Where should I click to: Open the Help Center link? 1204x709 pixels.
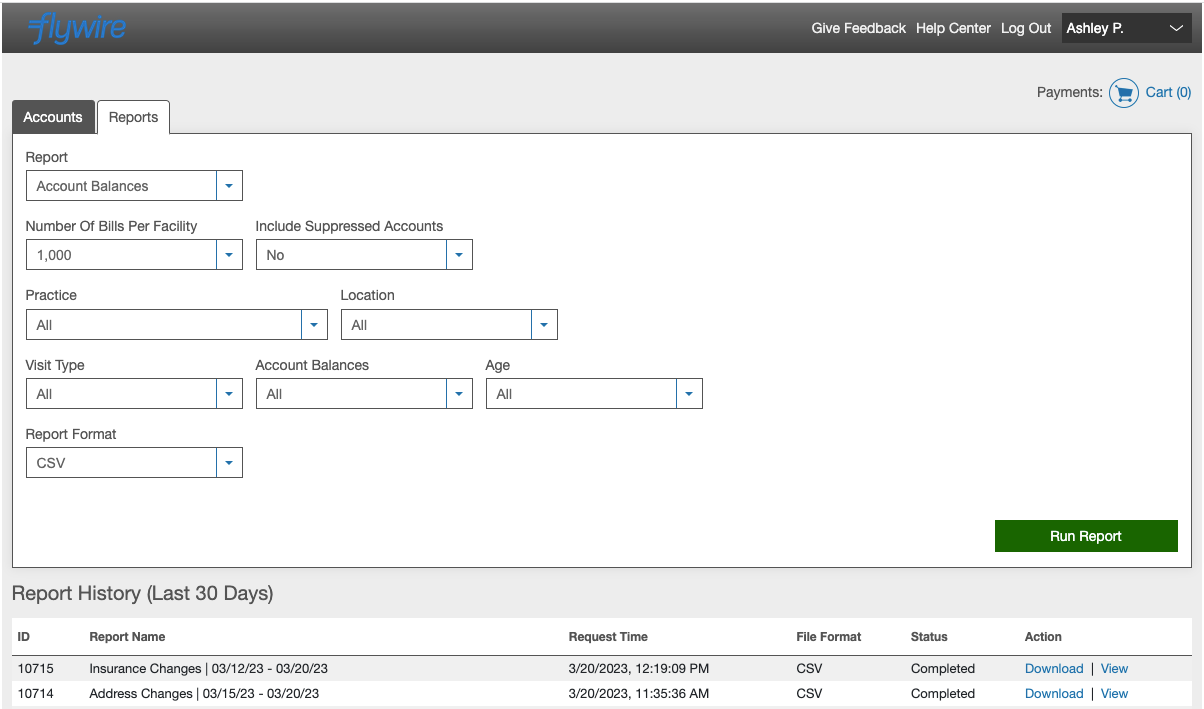[x=953, y=28]
